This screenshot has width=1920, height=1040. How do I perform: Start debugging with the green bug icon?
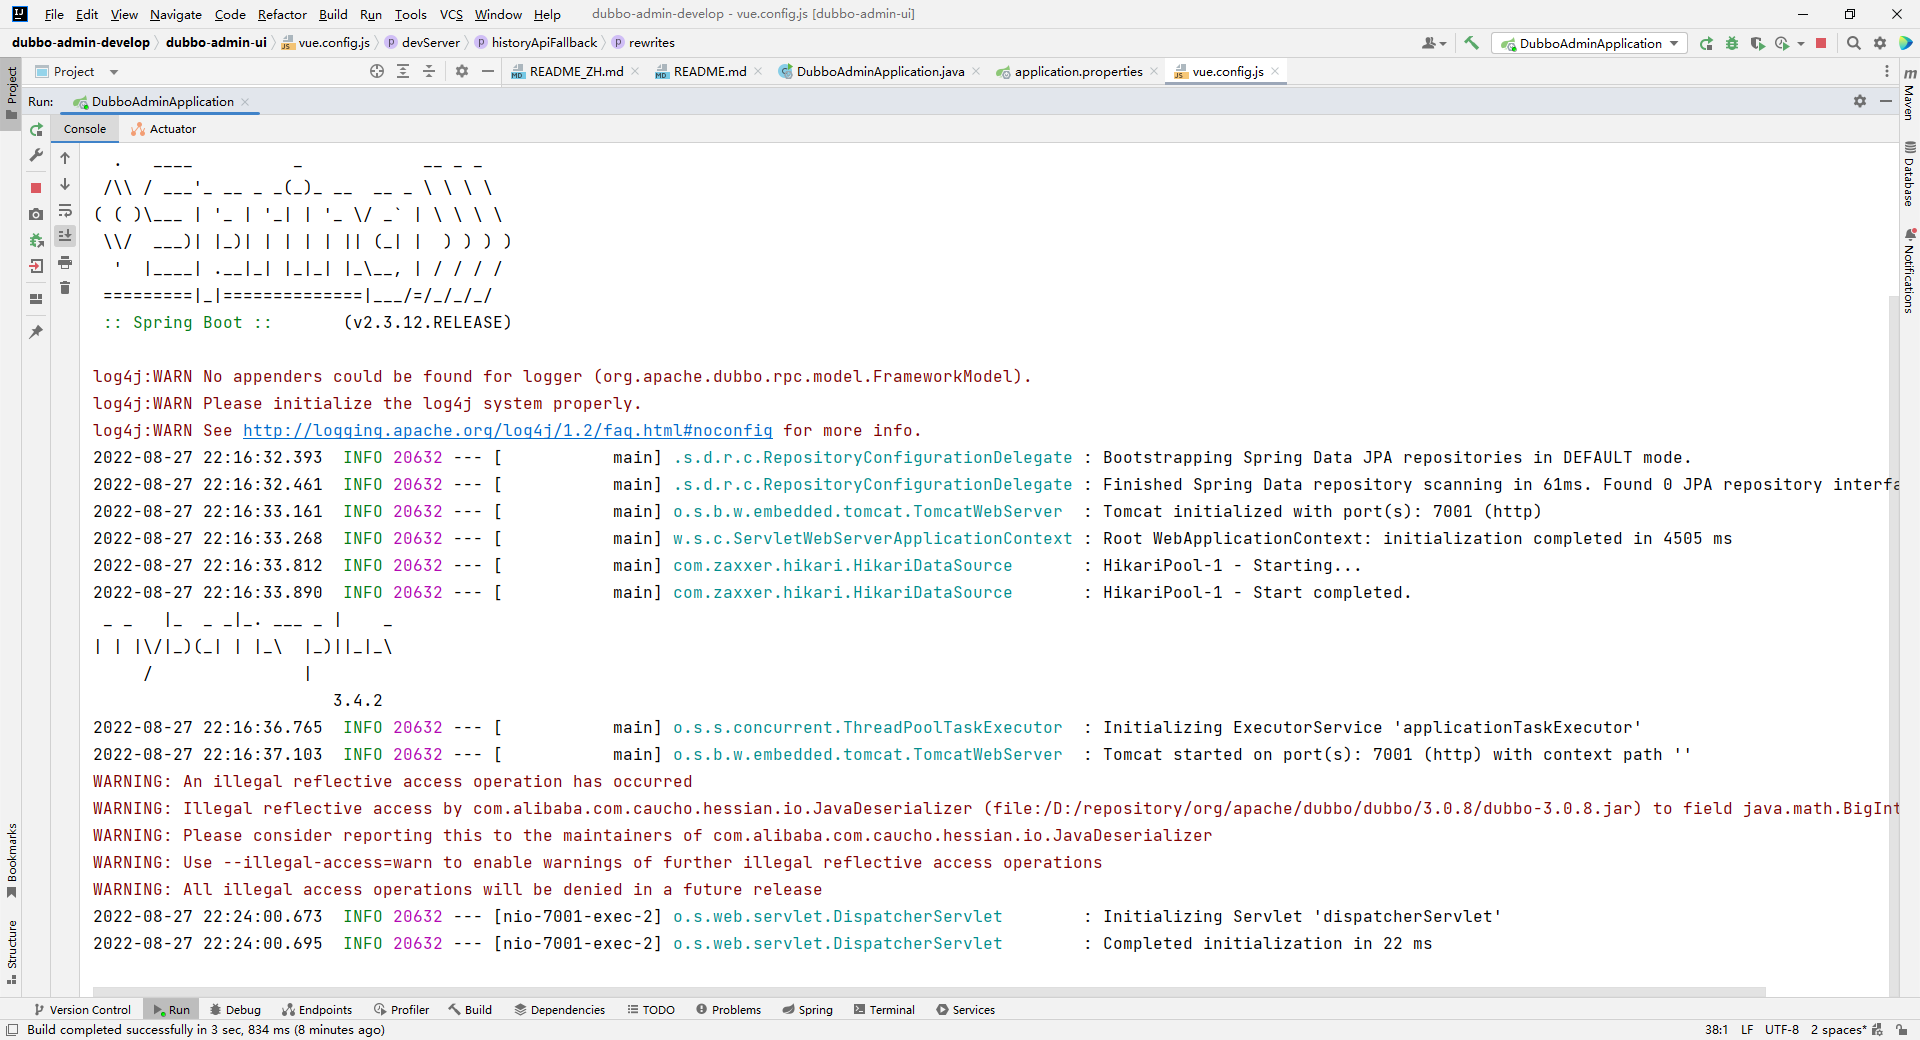click(1732, 43)
